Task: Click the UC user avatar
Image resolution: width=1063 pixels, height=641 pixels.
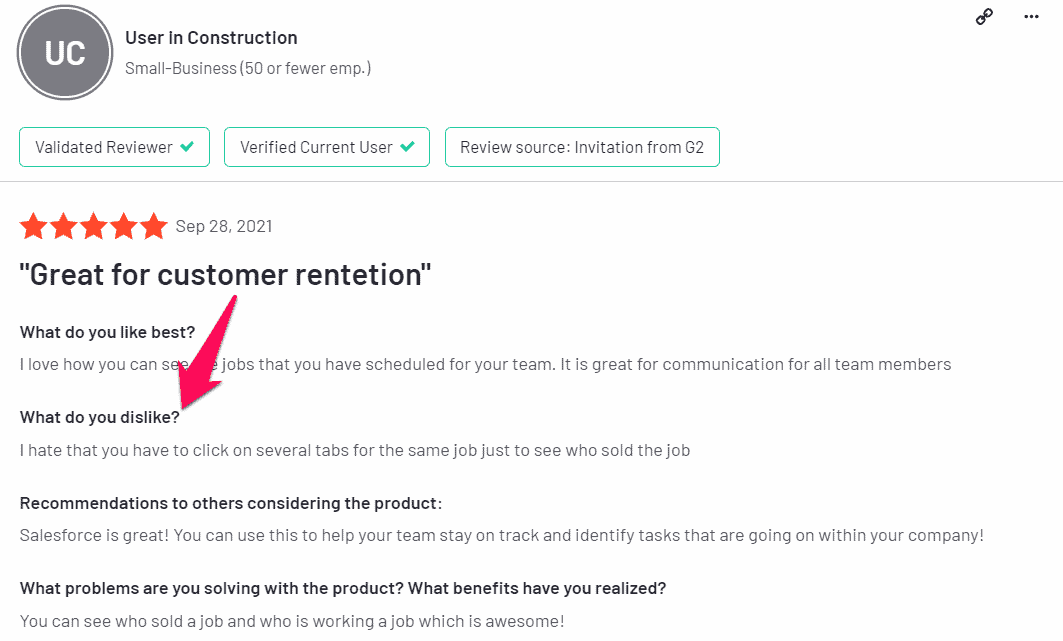Action: coord(65,53)
